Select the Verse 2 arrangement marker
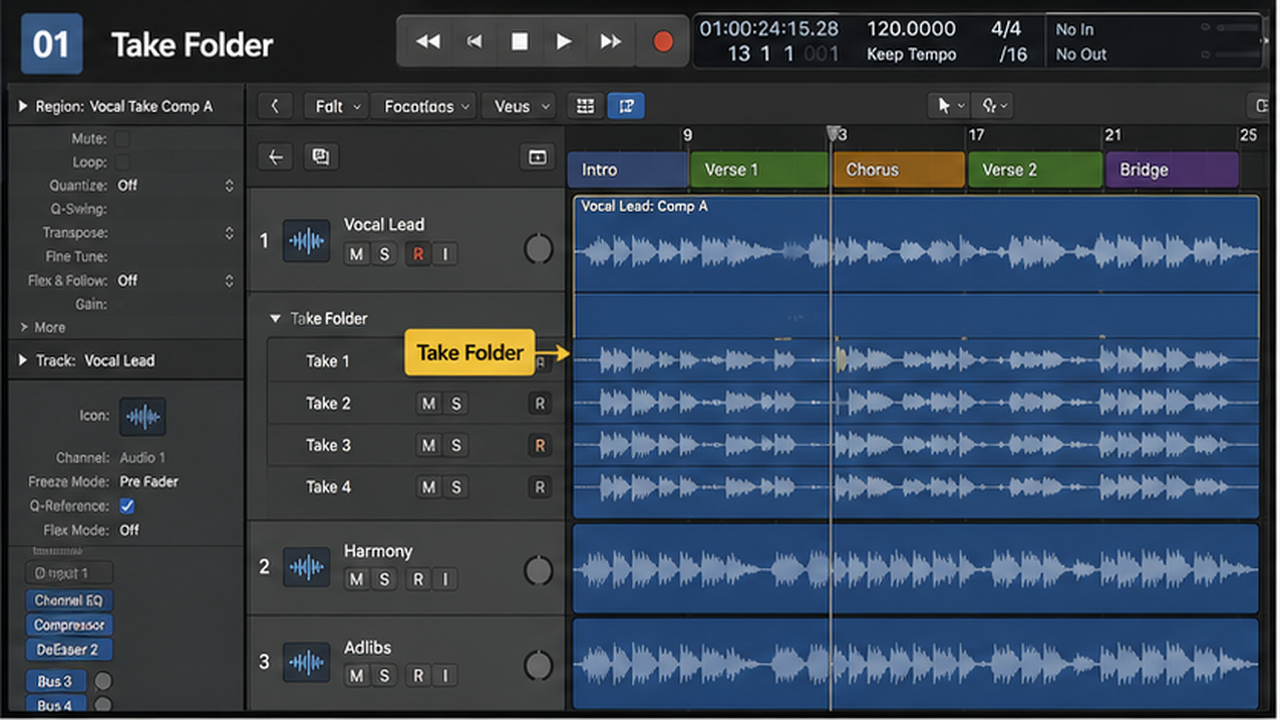This screenshot has height=720, width=1280. pyautogui.click(x=1035, y=170)
